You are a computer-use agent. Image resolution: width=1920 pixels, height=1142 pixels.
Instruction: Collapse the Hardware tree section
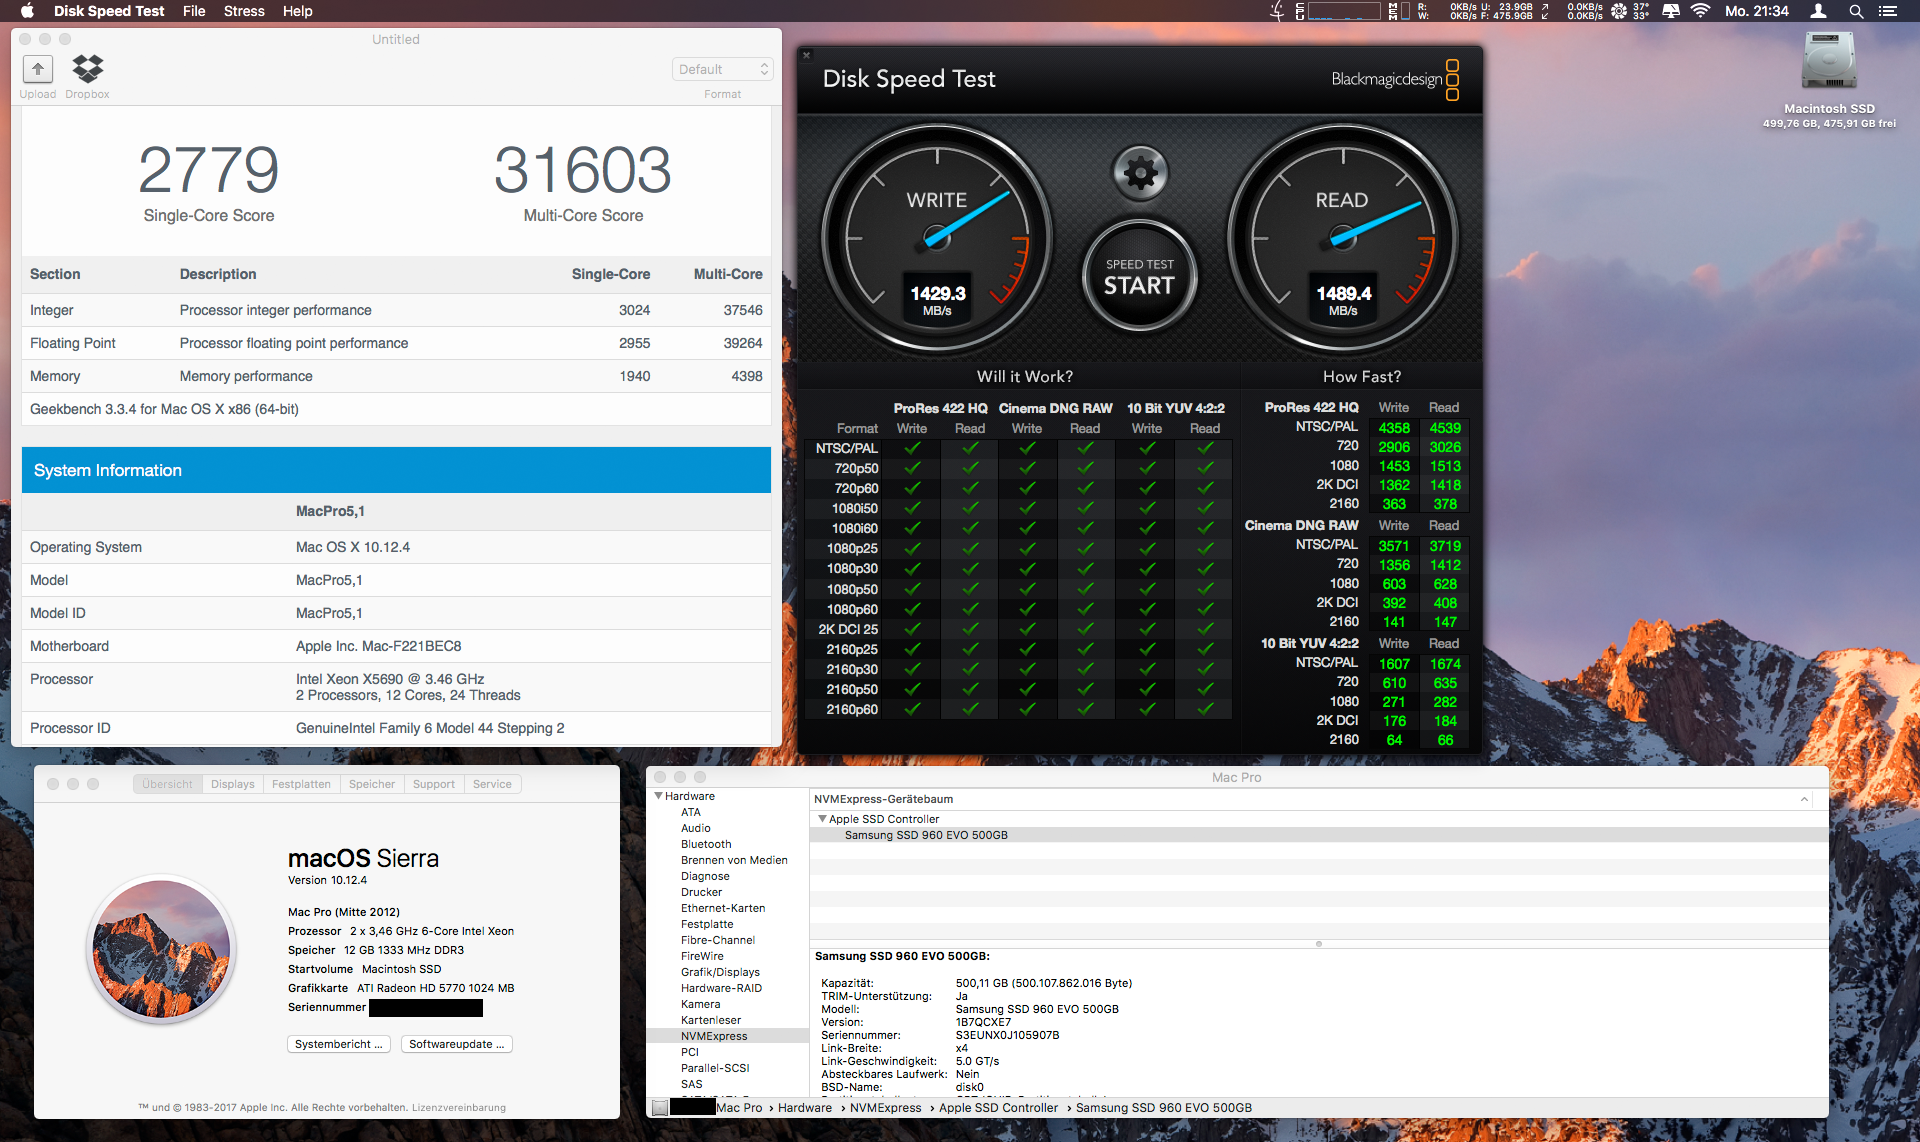[x=659, y=796]
